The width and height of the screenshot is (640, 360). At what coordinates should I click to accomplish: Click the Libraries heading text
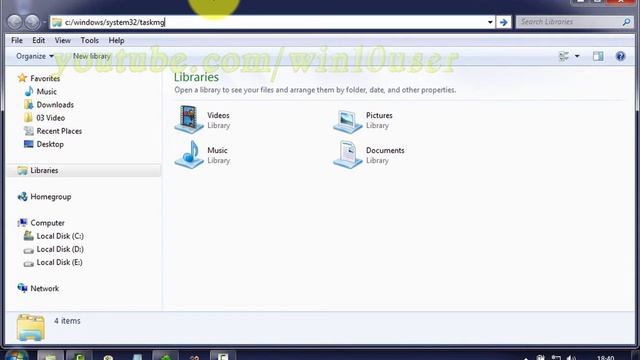[x=196, y=77]
